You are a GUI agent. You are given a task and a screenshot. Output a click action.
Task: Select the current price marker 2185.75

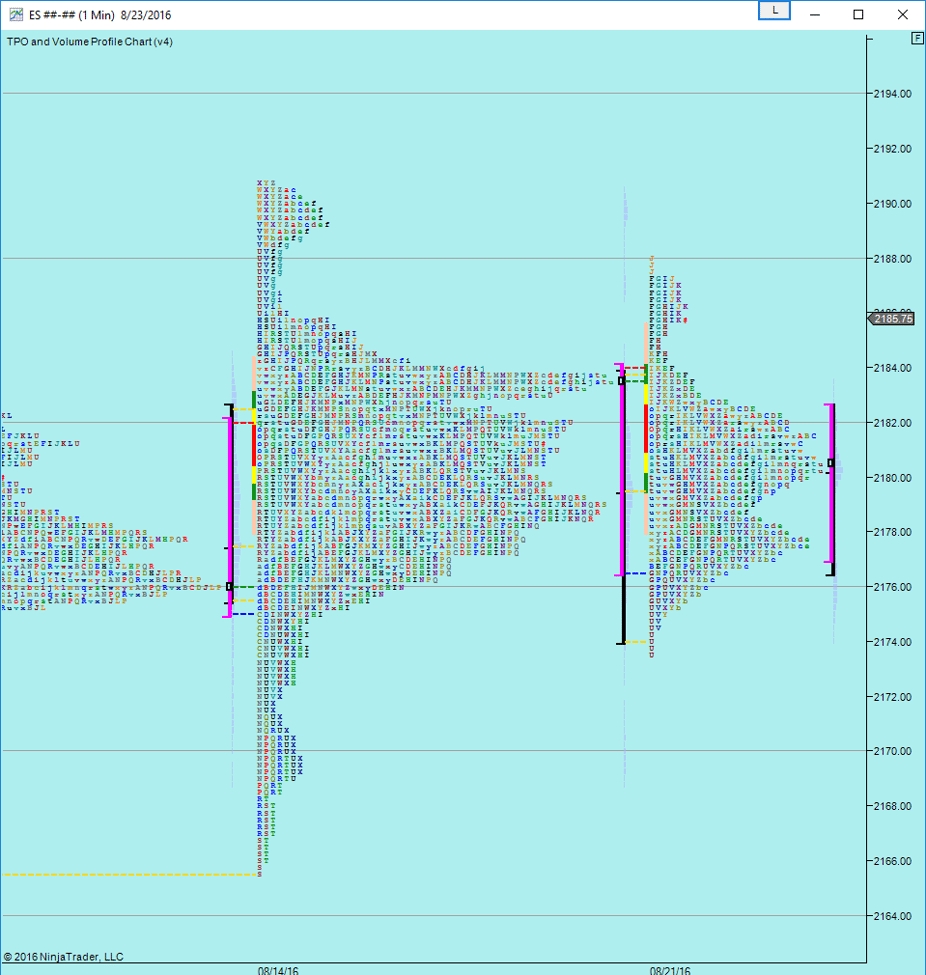893,319
